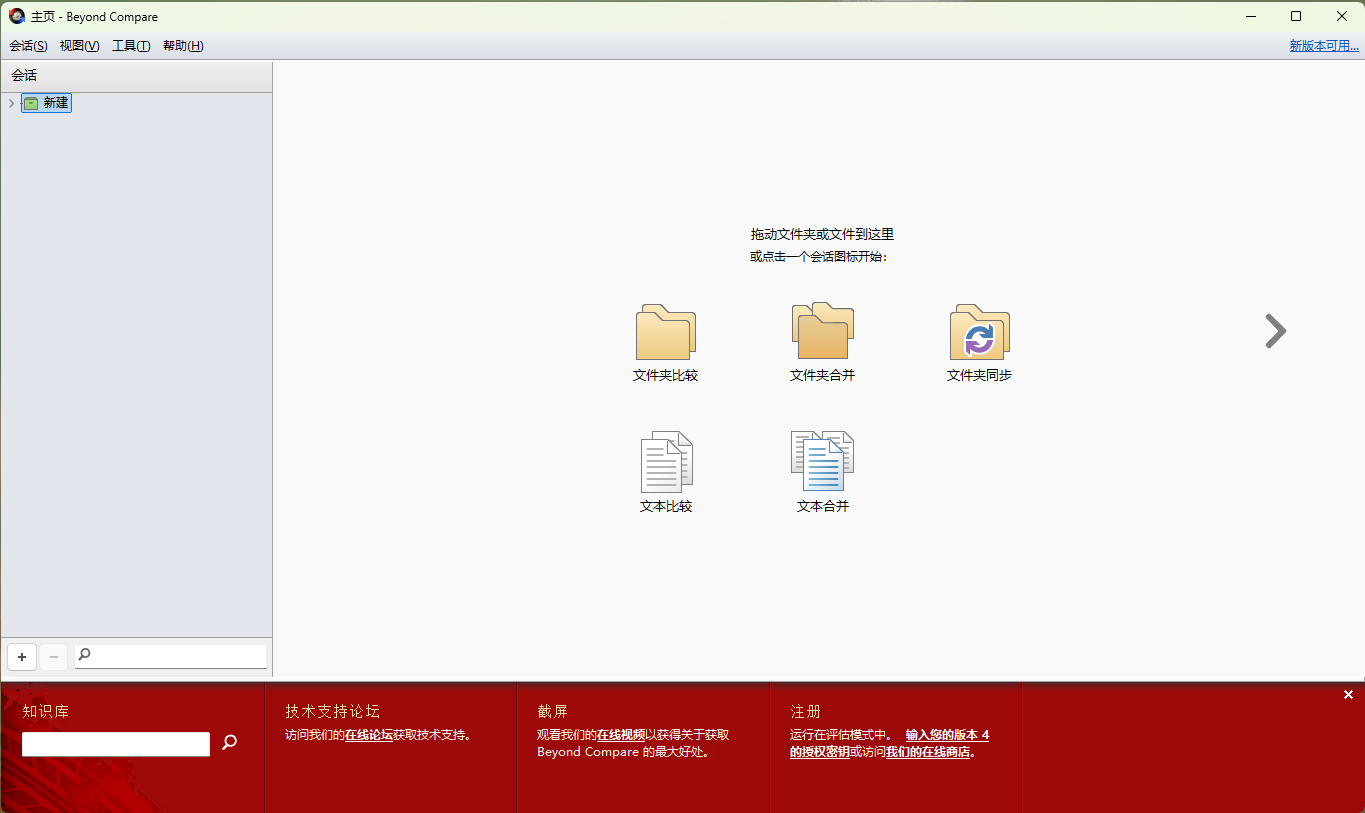Image resolution: width=1365 pixels, height=813 pixels.
Task: Open the 帮助(H) menu
Action: 183,46
